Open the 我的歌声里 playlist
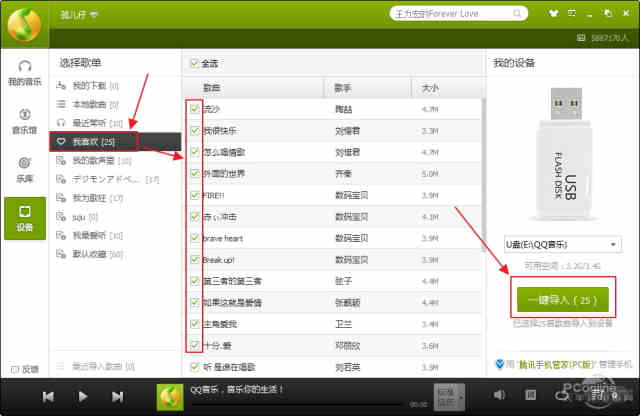 102,160
